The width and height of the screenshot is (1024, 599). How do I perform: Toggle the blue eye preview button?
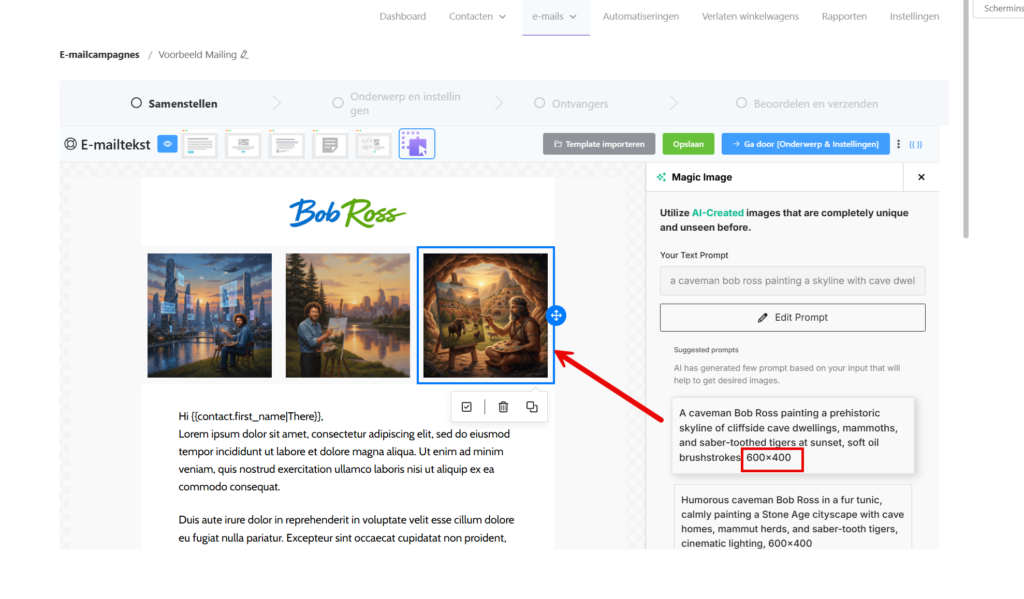point(167,144)
